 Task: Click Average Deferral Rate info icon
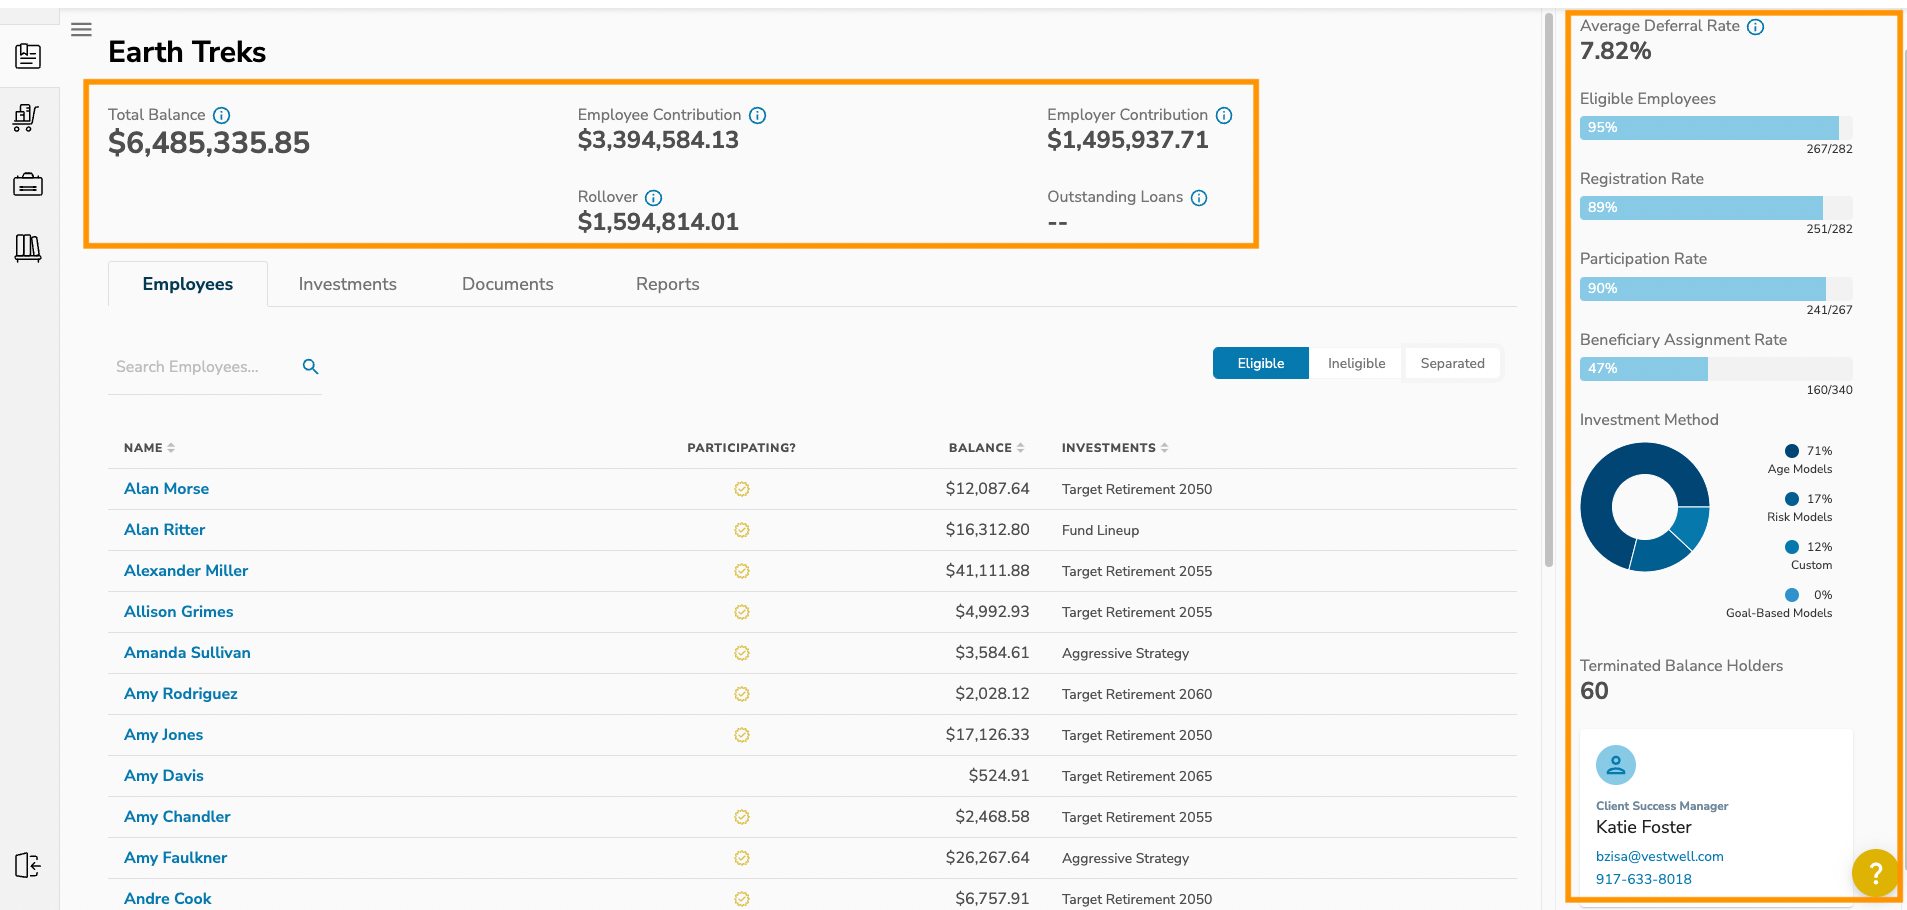coord(1756,27)
